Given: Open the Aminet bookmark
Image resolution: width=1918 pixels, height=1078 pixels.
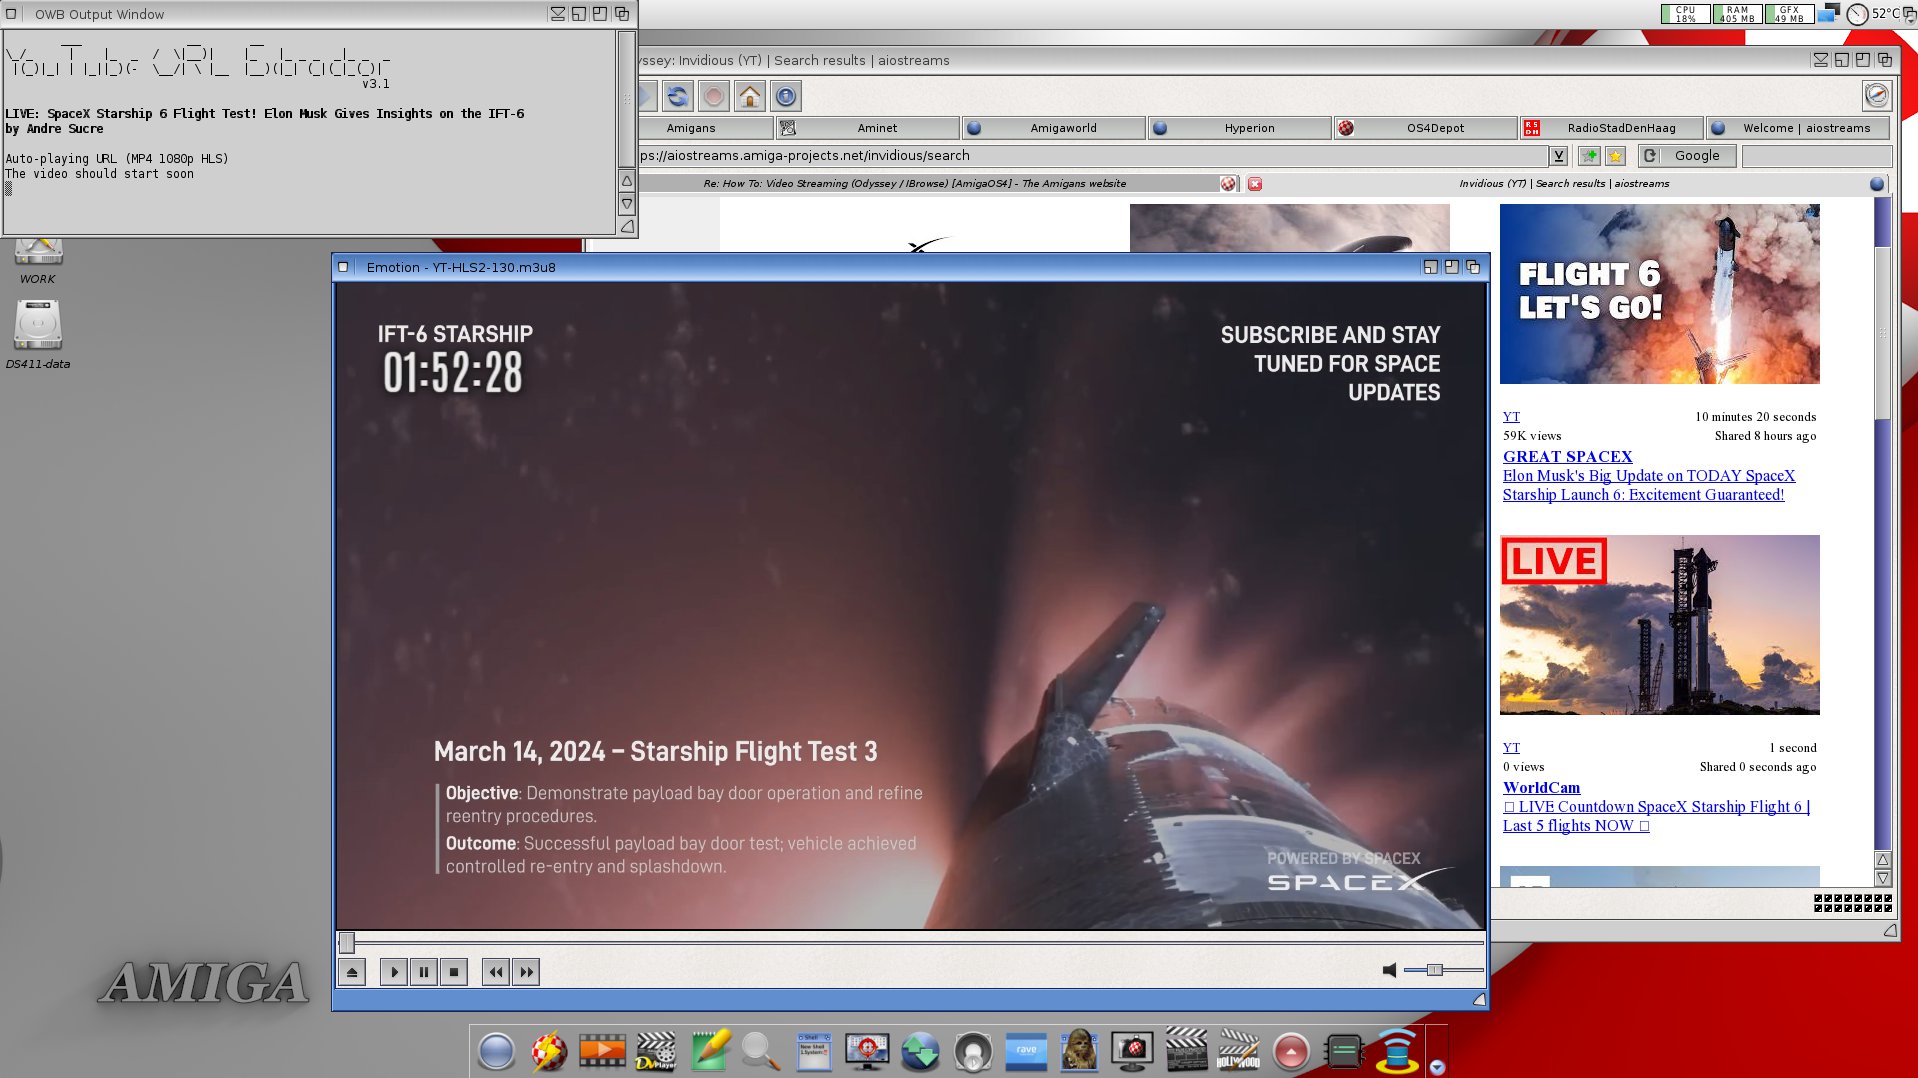Looking at the screenshot, I should click(x=868, y=128).
